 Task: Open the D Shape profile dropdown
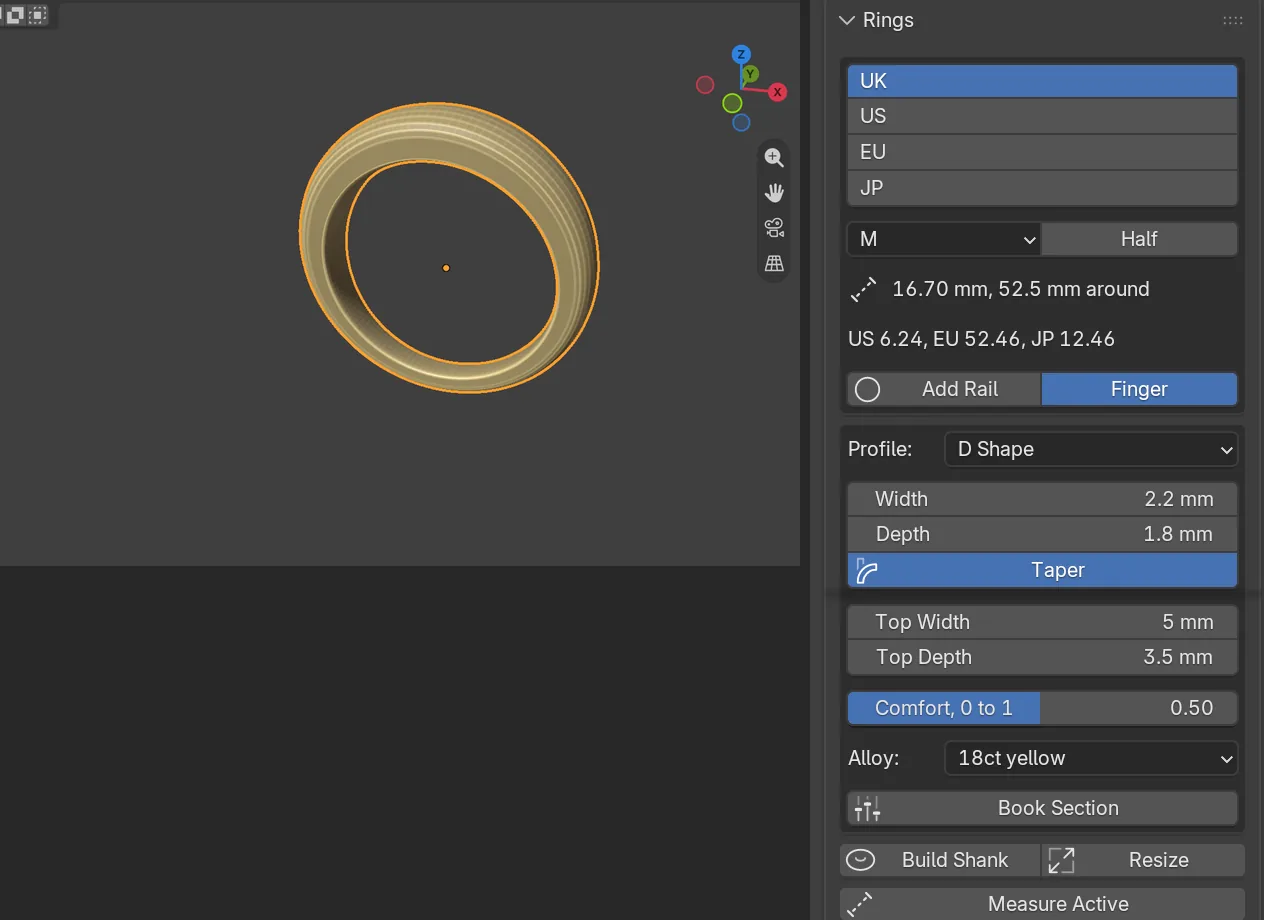(1091, 449)
